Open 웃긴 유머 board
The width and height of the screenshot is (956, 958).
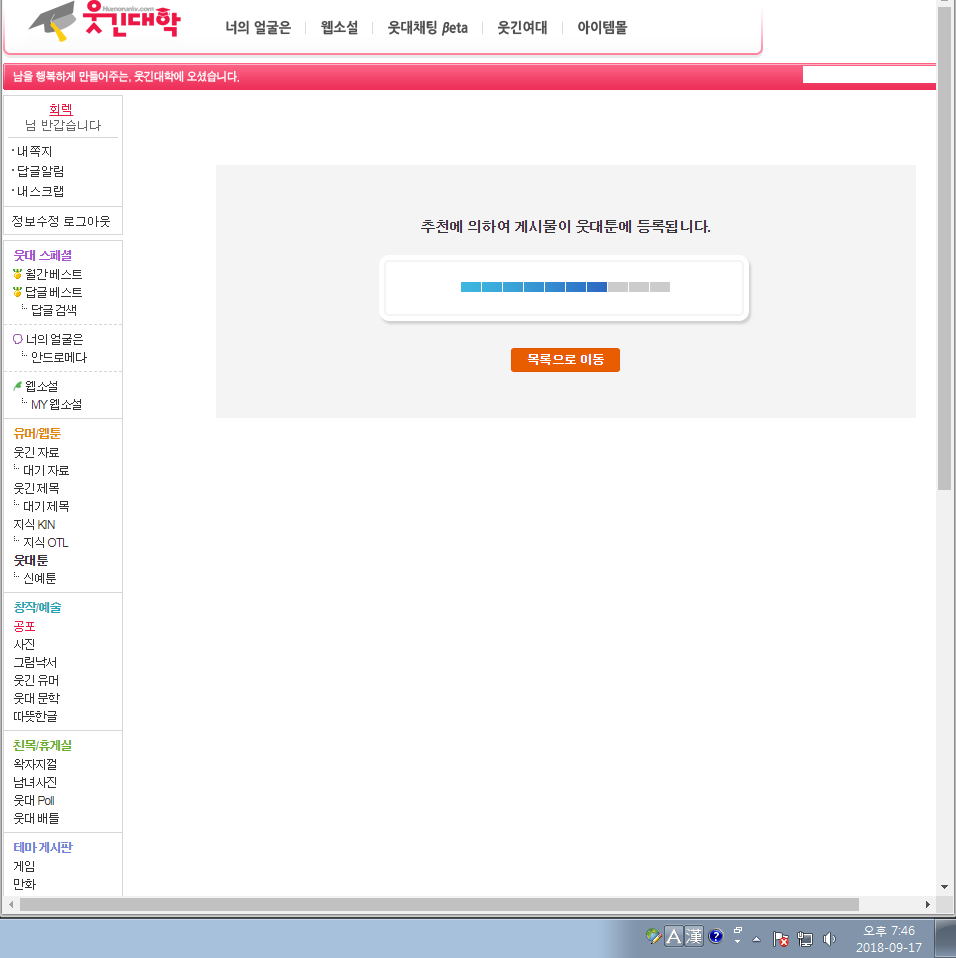pyautogui.click(x=36, y=680)
